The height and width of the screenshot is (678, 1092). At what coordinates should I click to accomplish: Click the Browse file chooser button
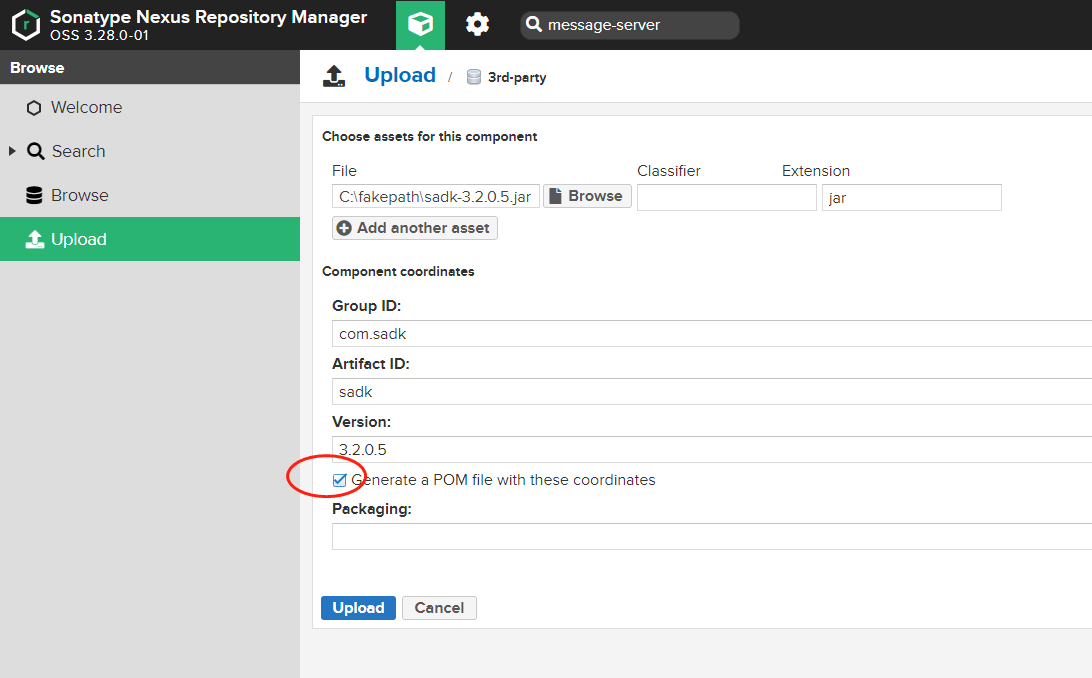tap(587, 196)
